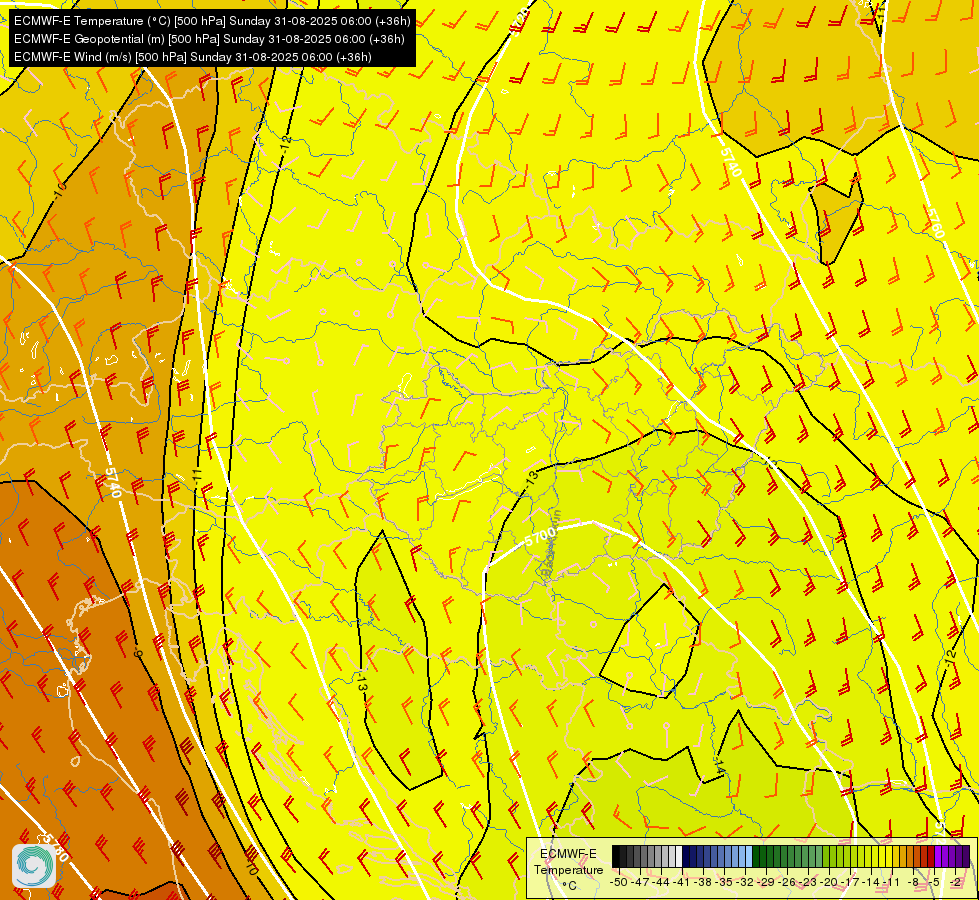The width and height of the screenshot is (979, 900).
Task: Click the -29 value in the legend
Action: 765,883
